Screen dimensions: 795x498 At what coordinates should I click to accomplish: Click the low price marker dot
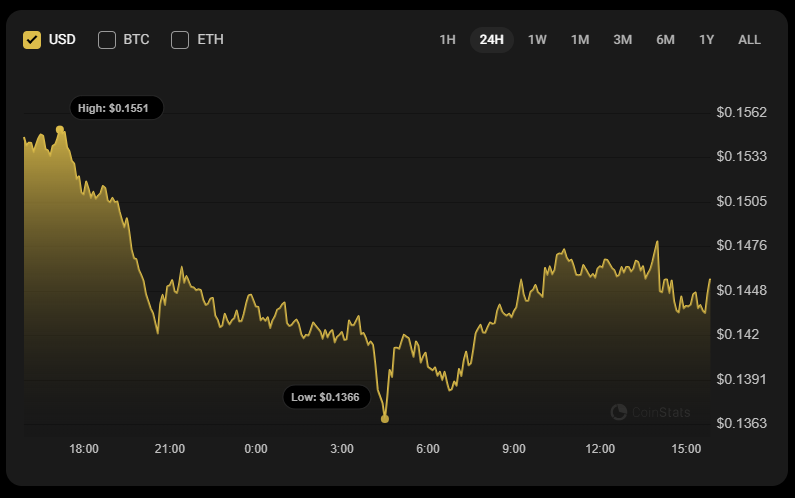[x=385, y=418]
